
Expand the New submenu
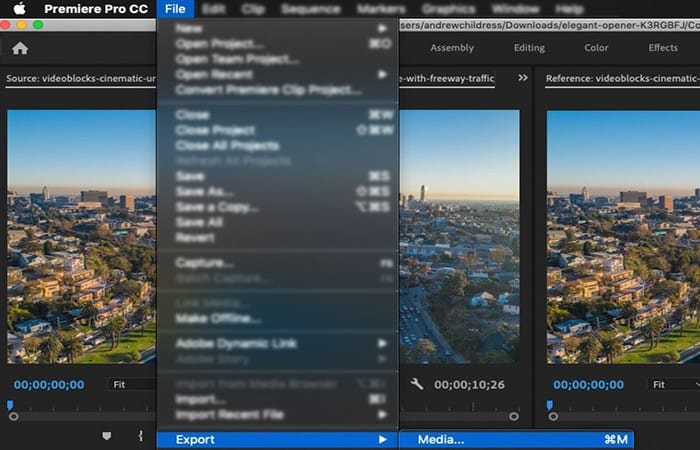tap(278, 29)
